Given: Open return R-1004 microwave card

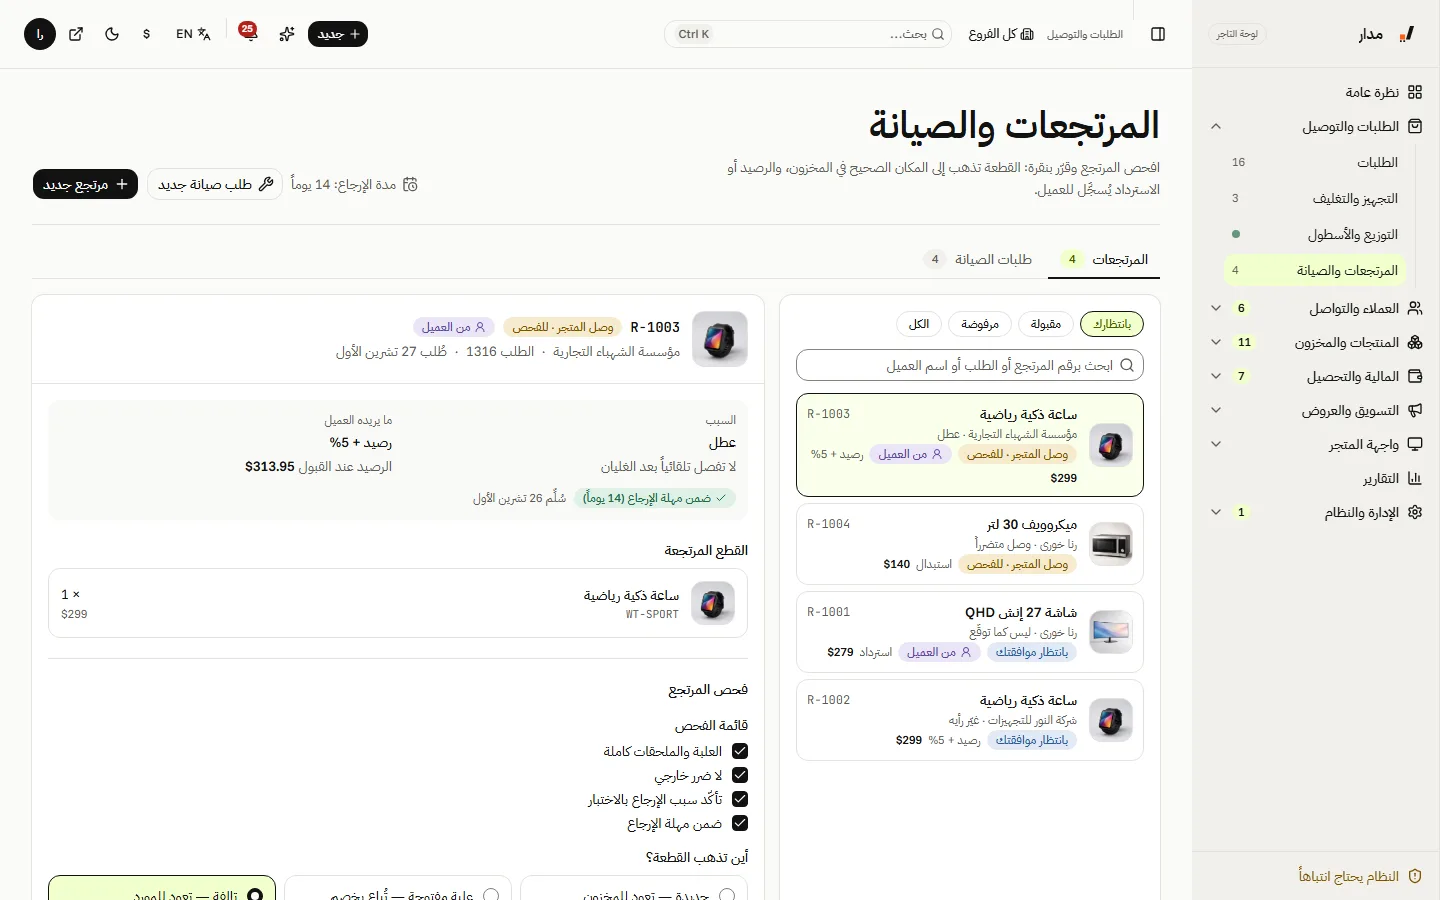Looking at the screenshot, I should (x=970, y=544).
